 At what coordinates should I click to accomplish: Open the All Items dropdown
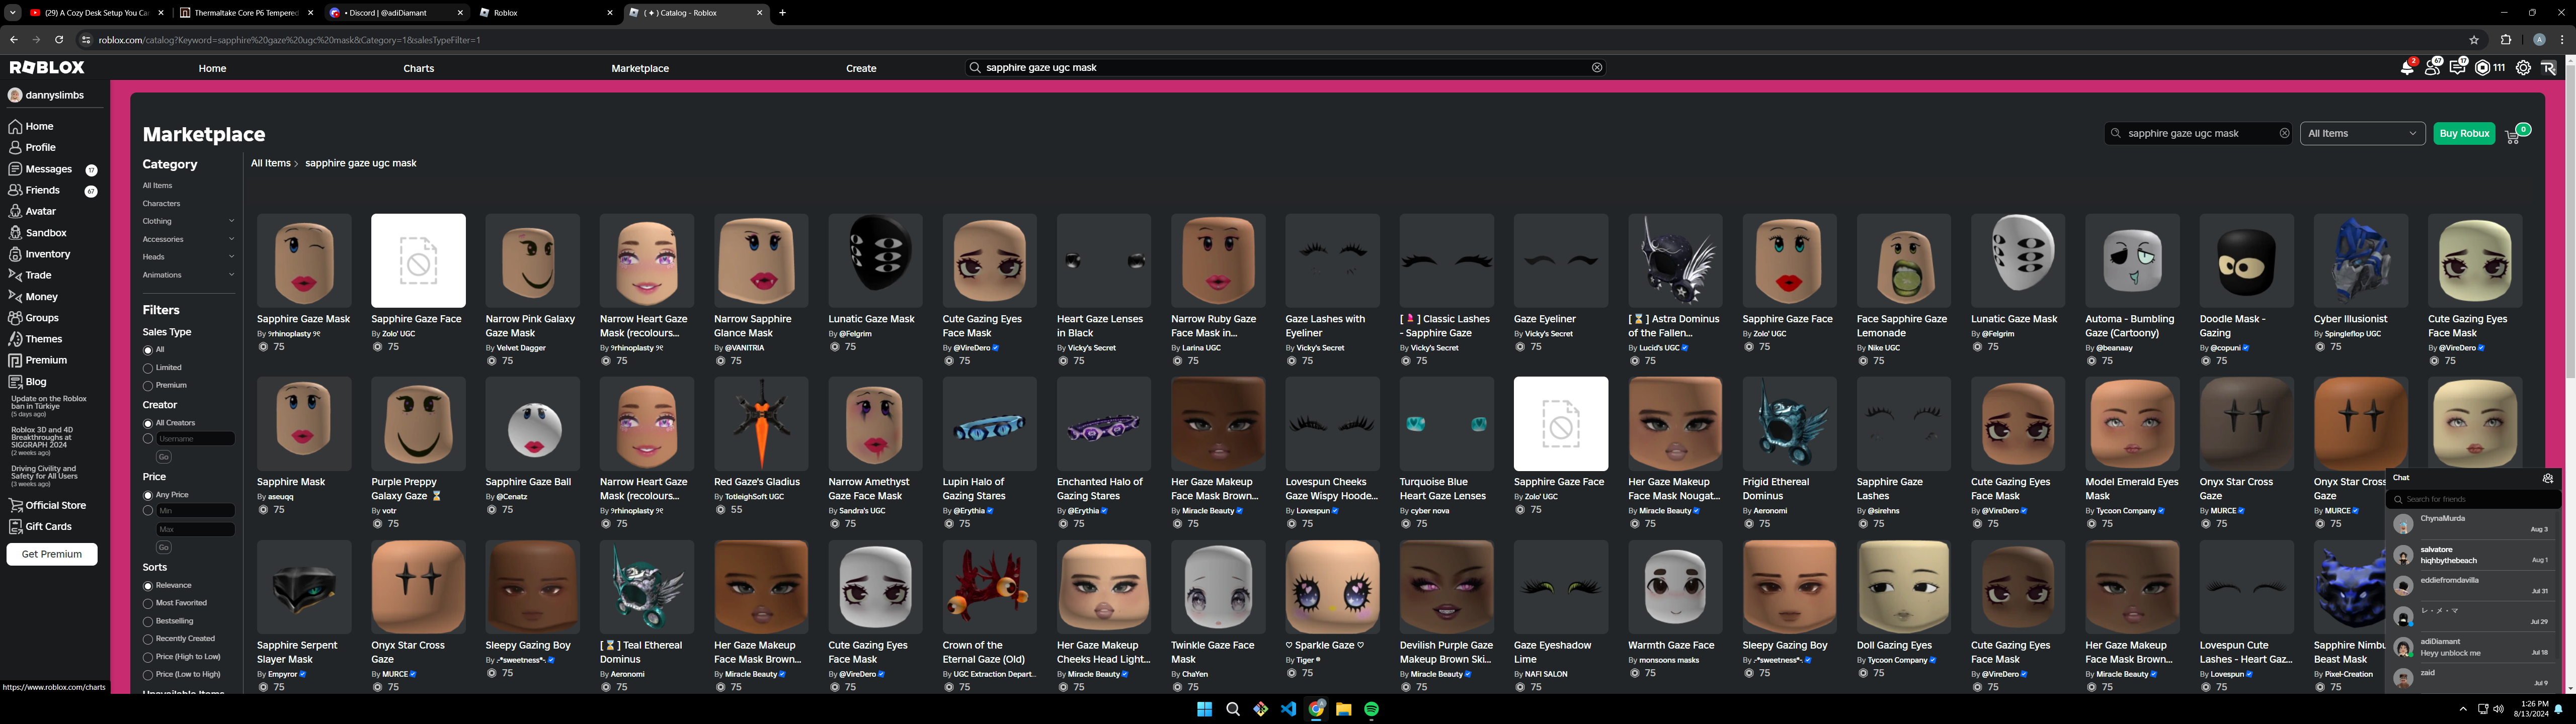click(2362, 133)
